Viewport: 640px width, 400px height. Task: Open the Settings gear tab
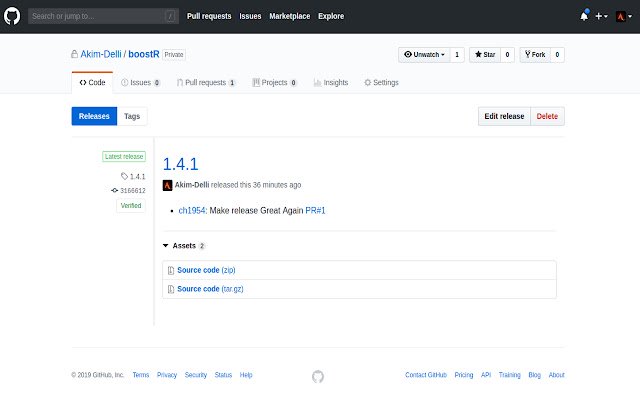click(x=381, y=82)
